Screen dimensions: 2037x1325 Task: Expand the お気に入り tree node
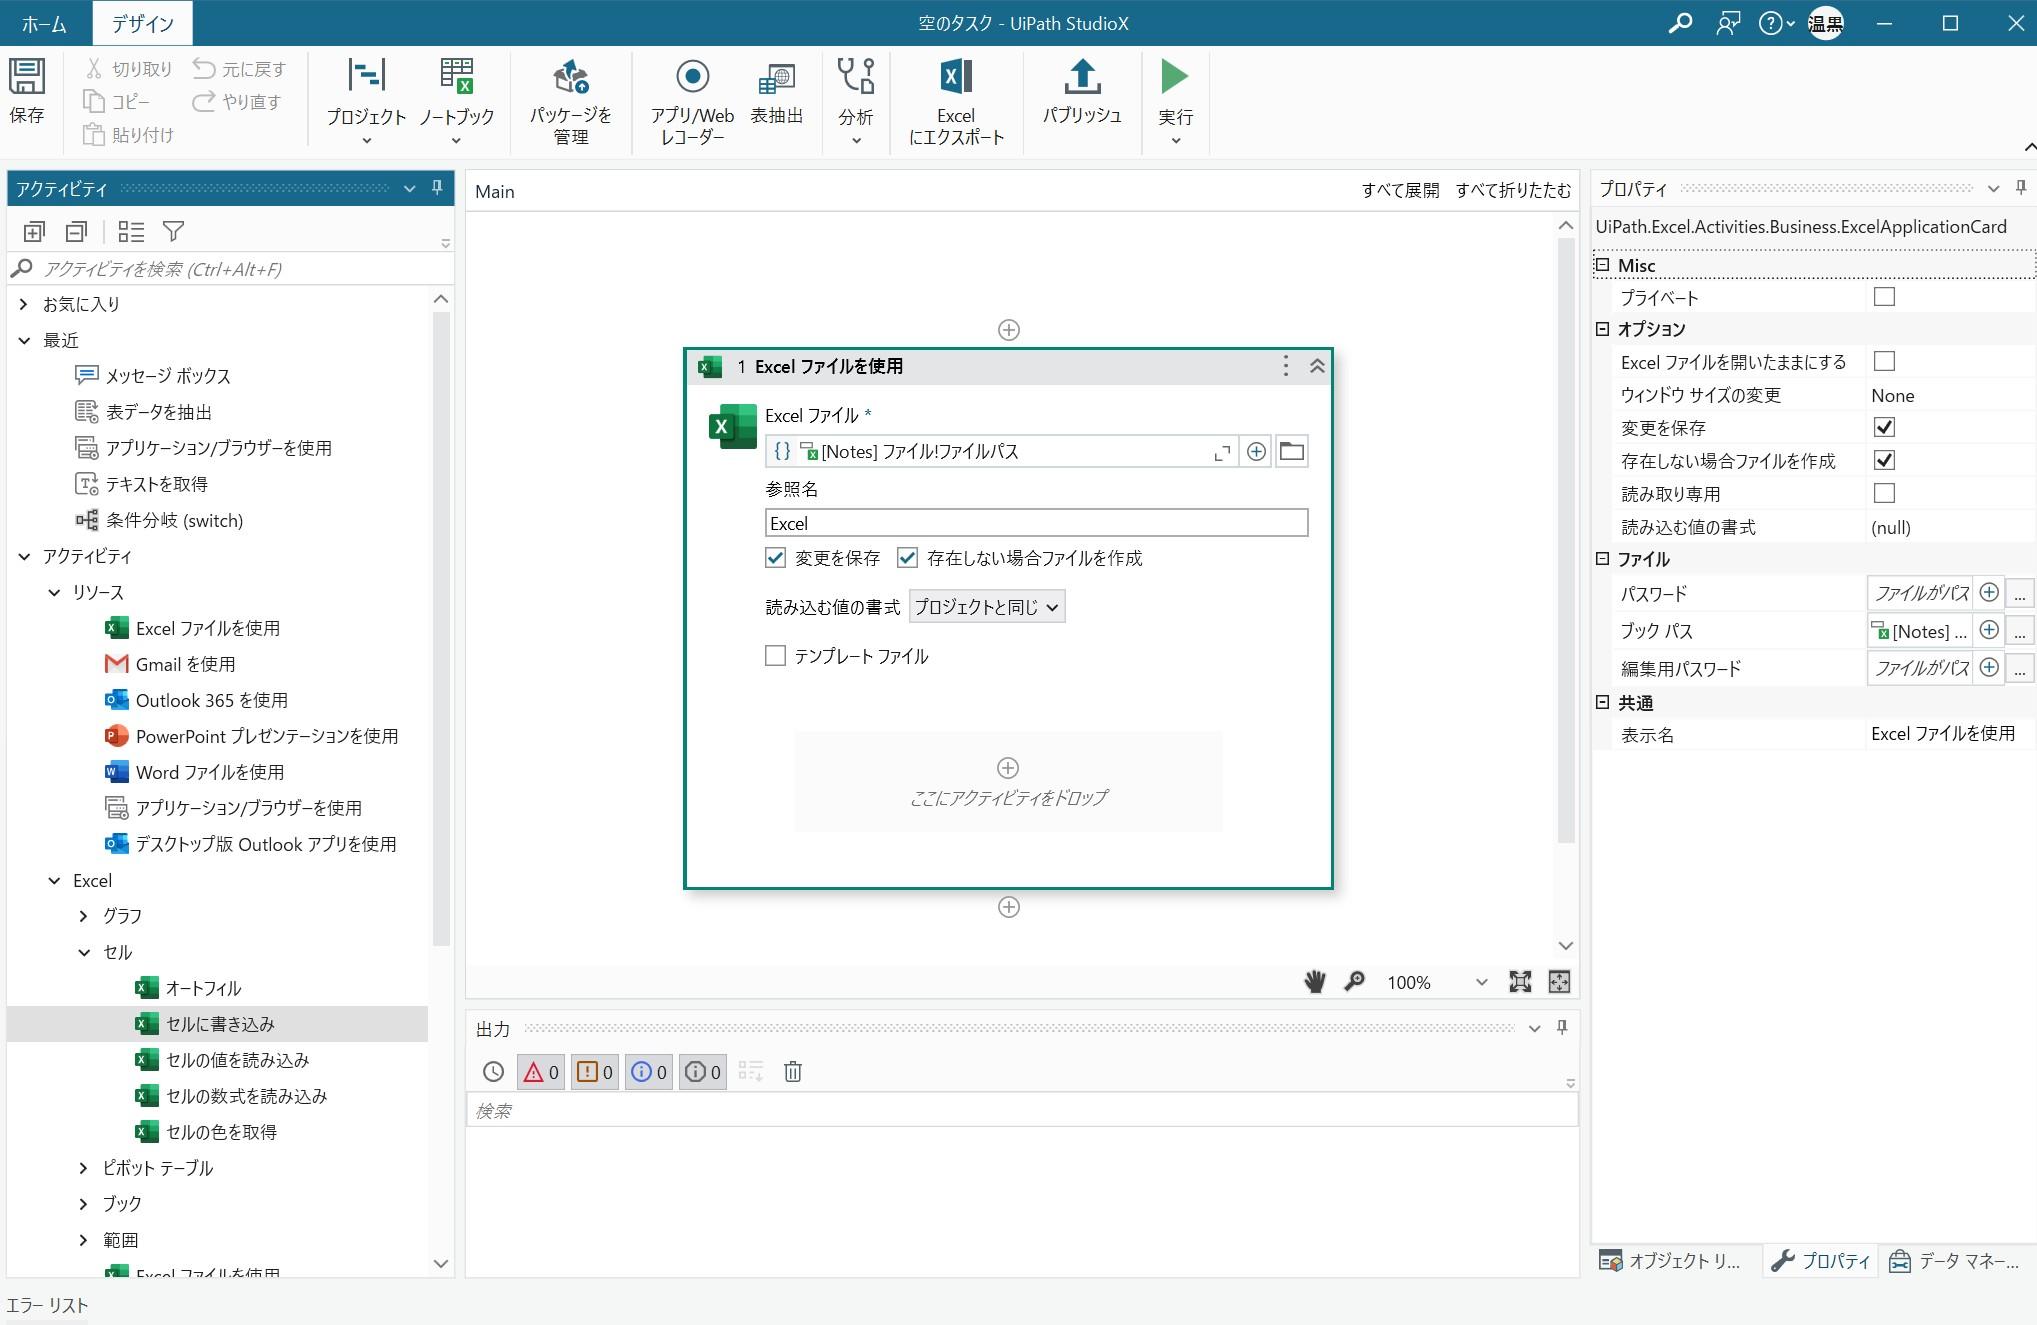[x=24, y=304]
